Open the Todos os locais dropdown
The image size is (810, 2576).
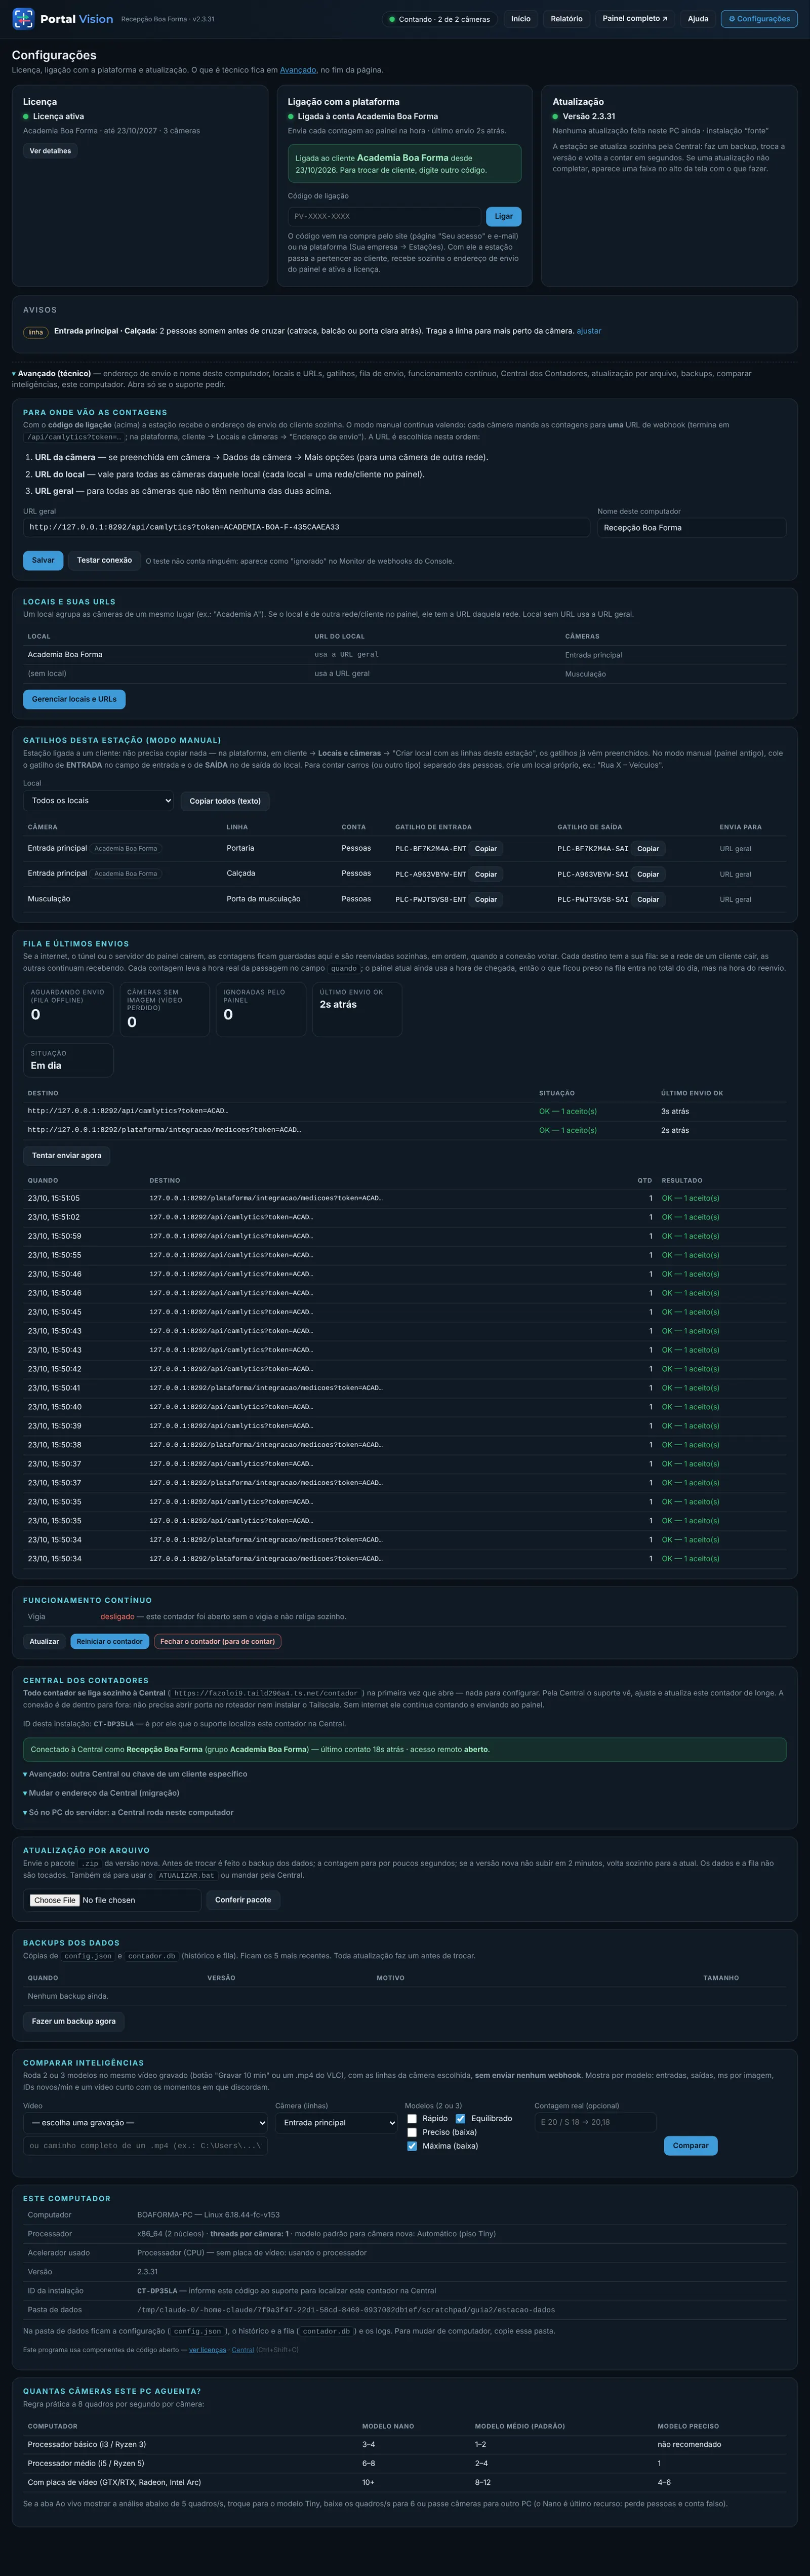coord(98,800)
